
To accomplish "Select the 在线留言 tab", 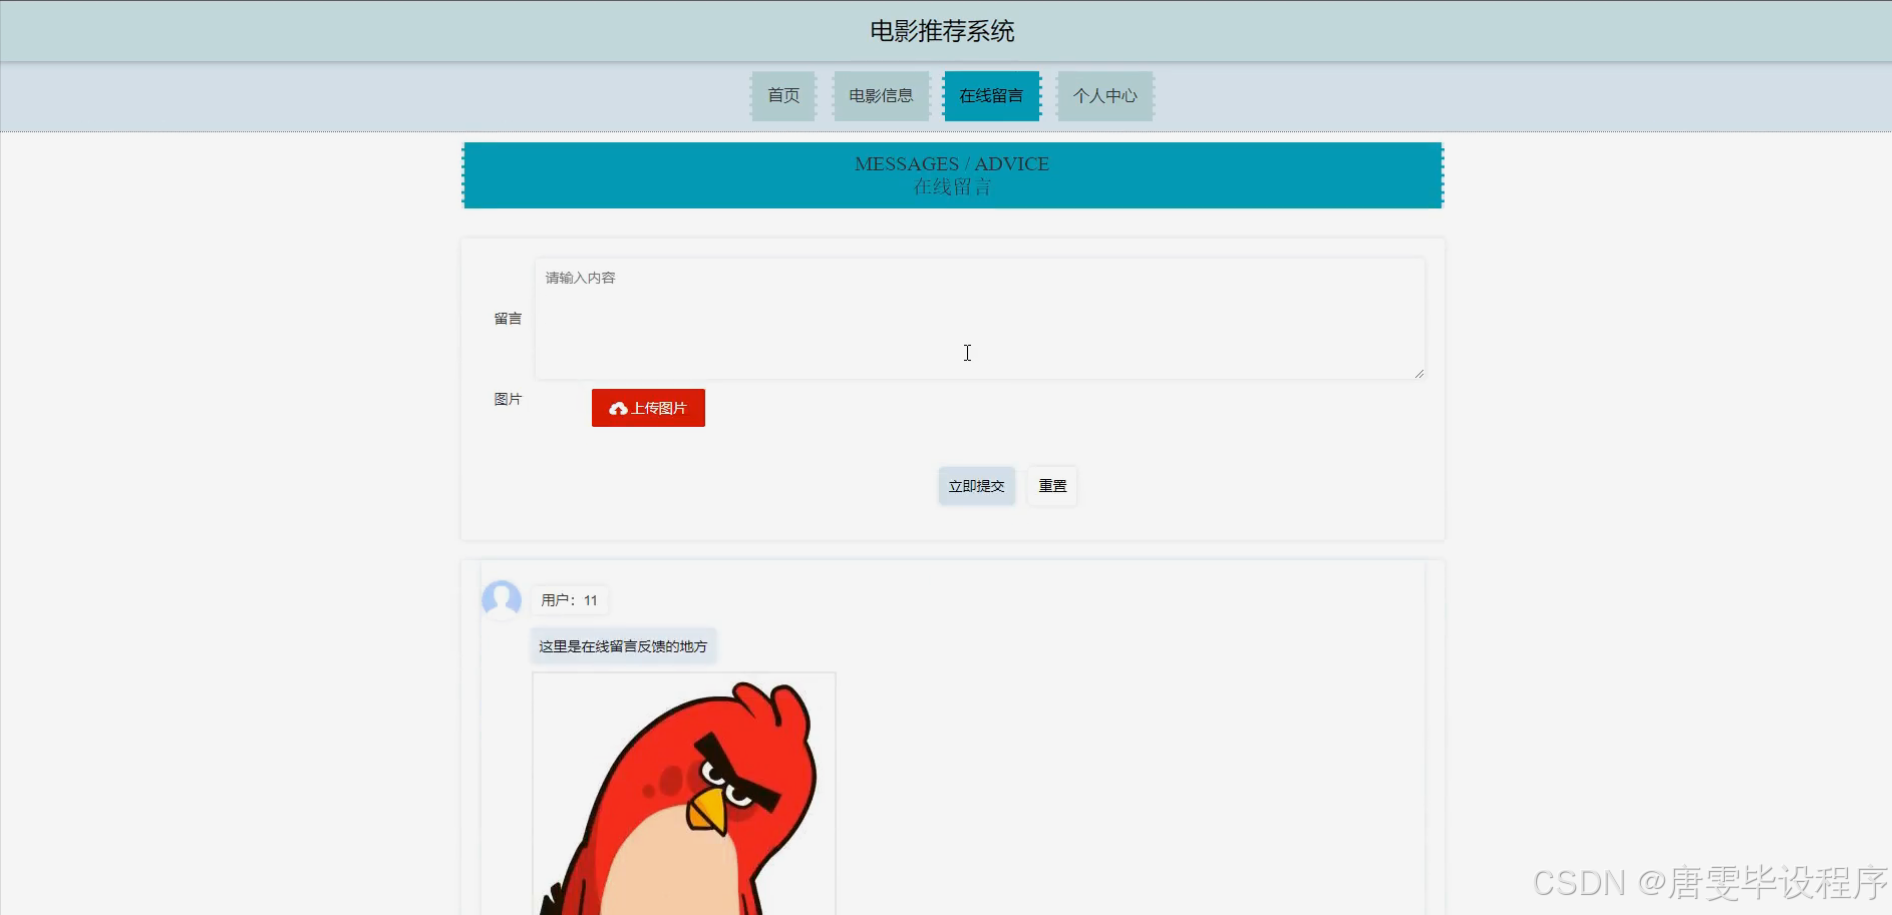I will click(x=991, y=96).
